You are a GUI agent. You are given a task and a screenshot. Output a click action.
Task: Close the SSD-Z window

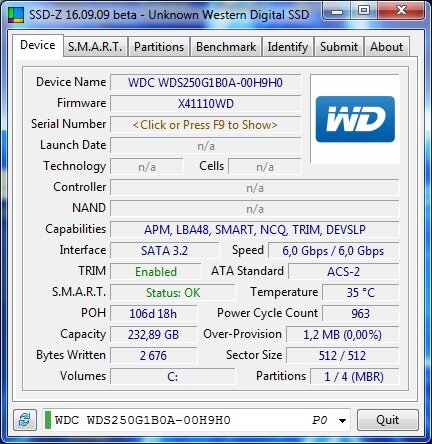pos(401,11)
